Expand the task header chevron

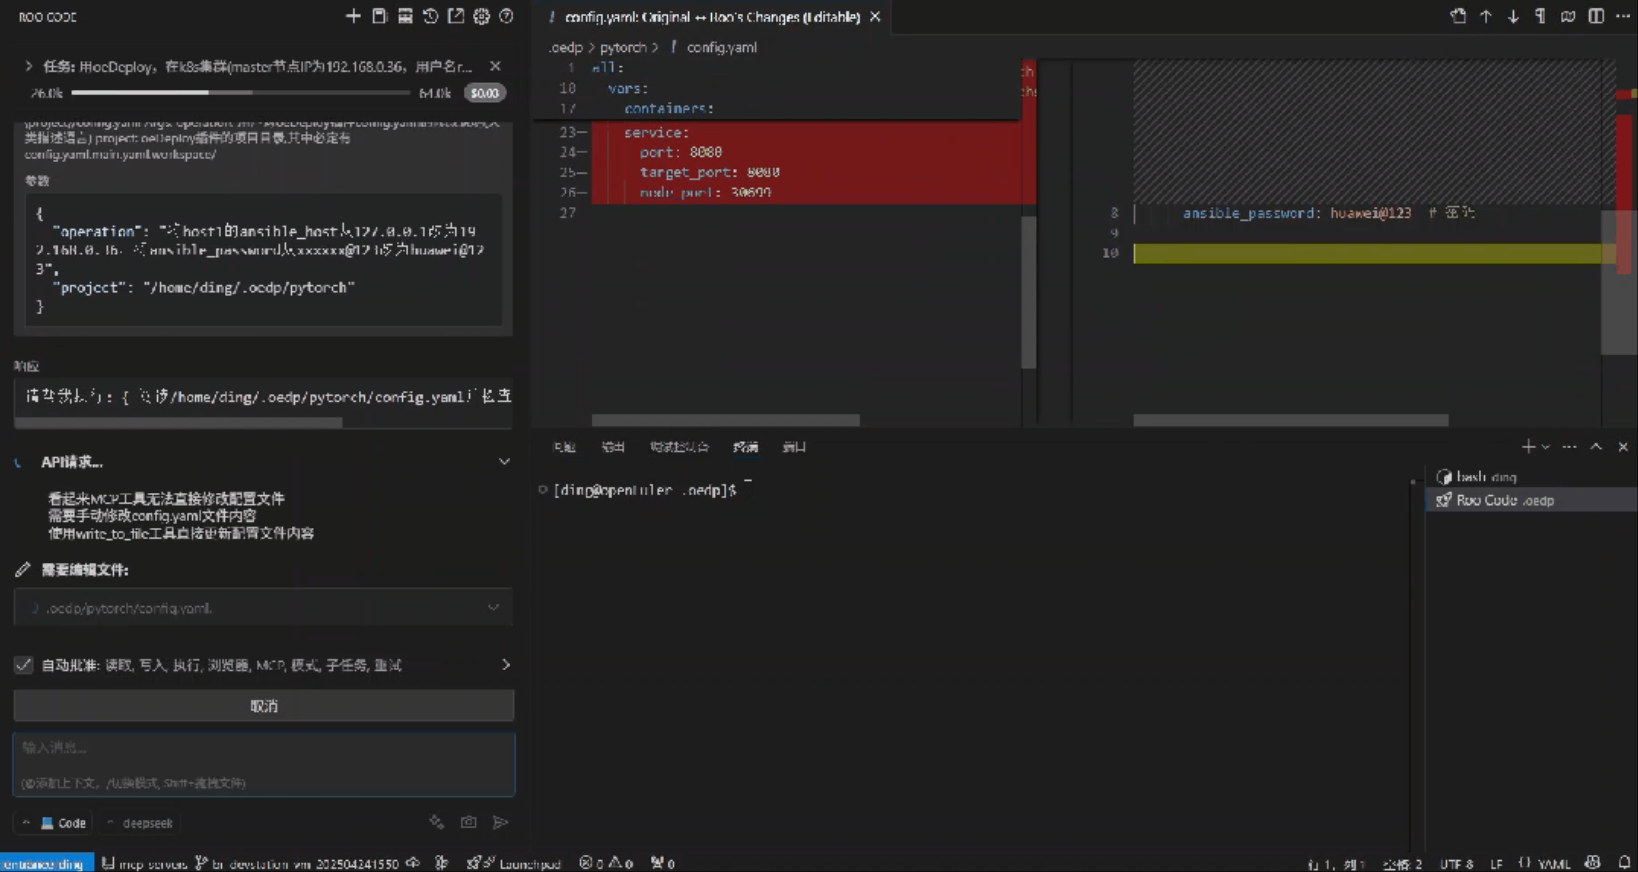[28, 66]
